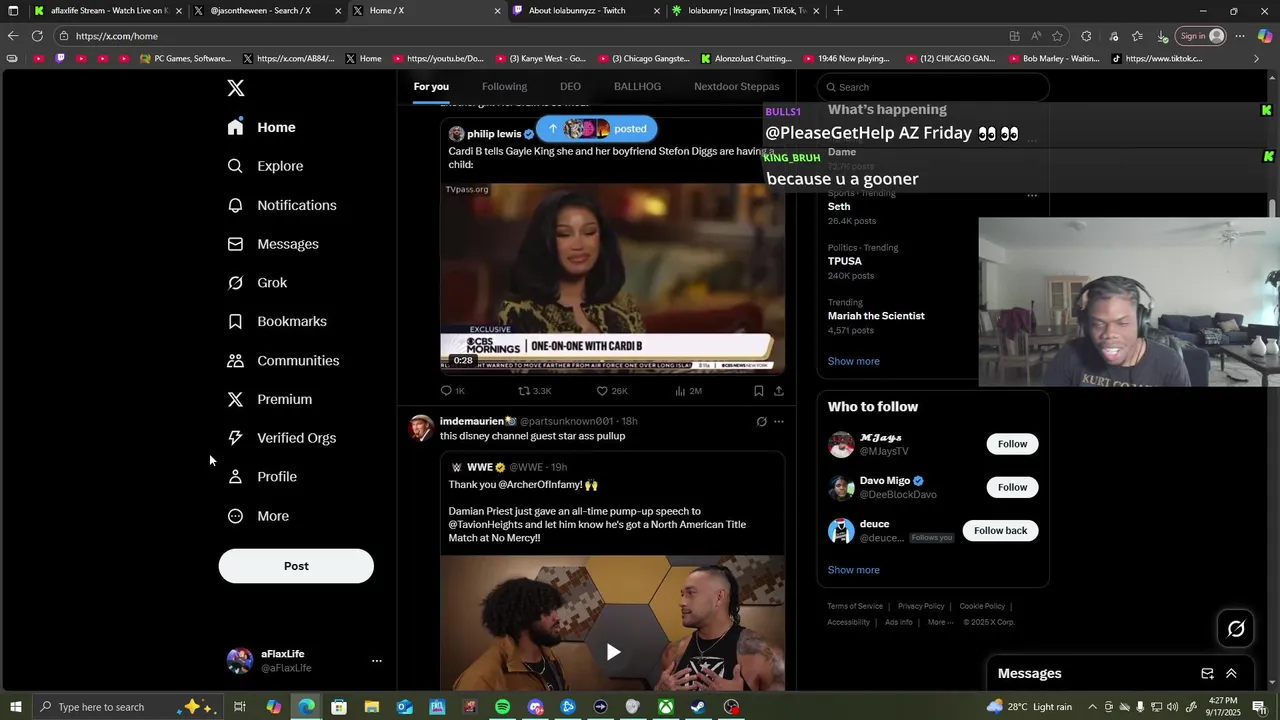The width and height of the screenshot is (1280, 720).
Task: Repost the Cardi B post
Action: click(x=534, y=391)
